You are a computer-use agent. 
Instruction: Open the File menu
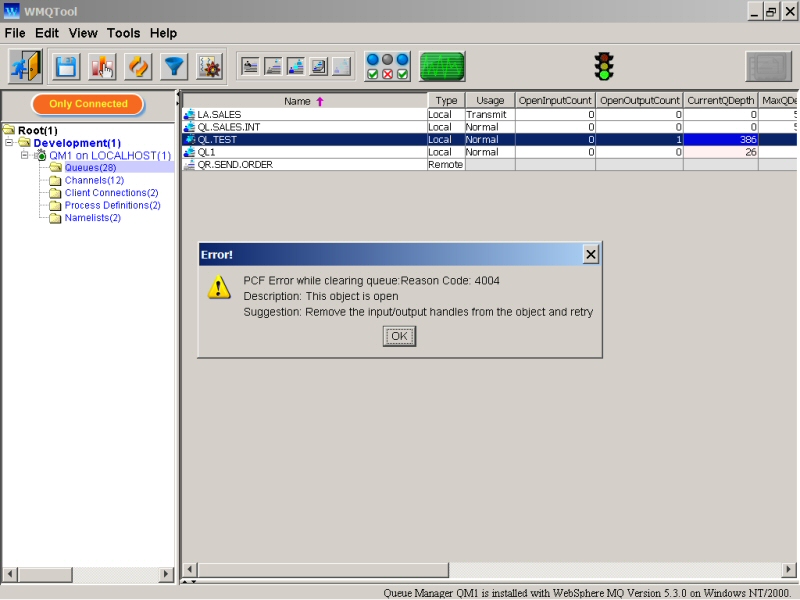tap(15, 33)
